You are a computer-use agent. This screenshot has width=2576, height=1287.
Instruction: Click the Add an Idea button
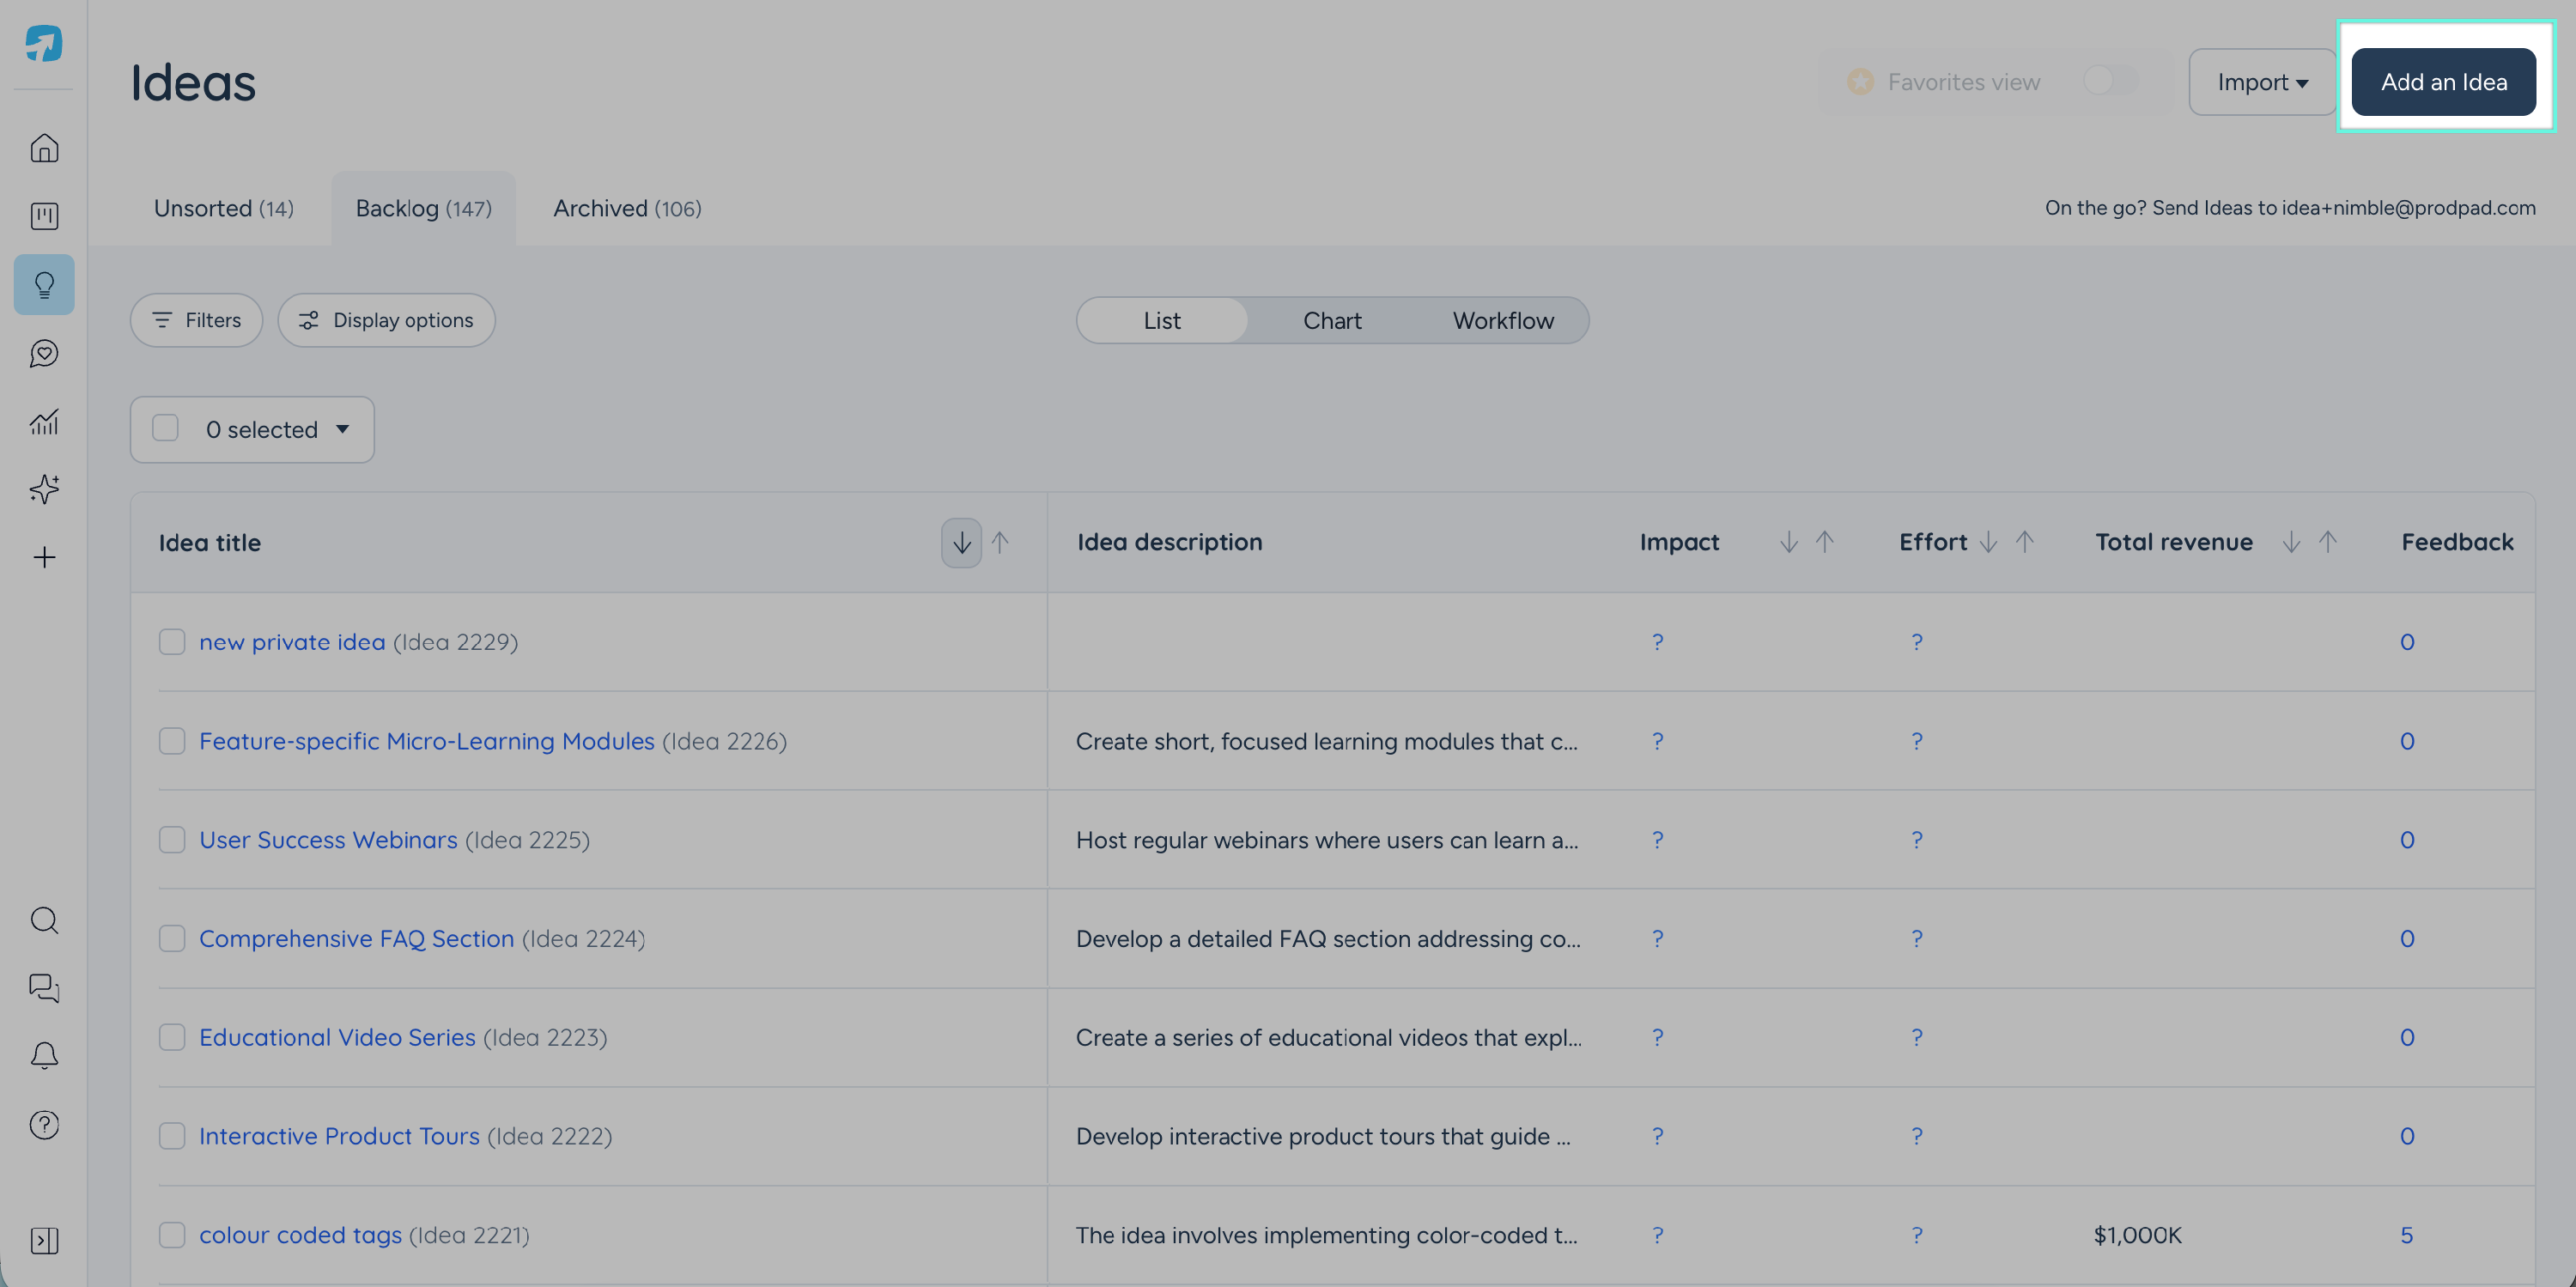pos(2443,82)
